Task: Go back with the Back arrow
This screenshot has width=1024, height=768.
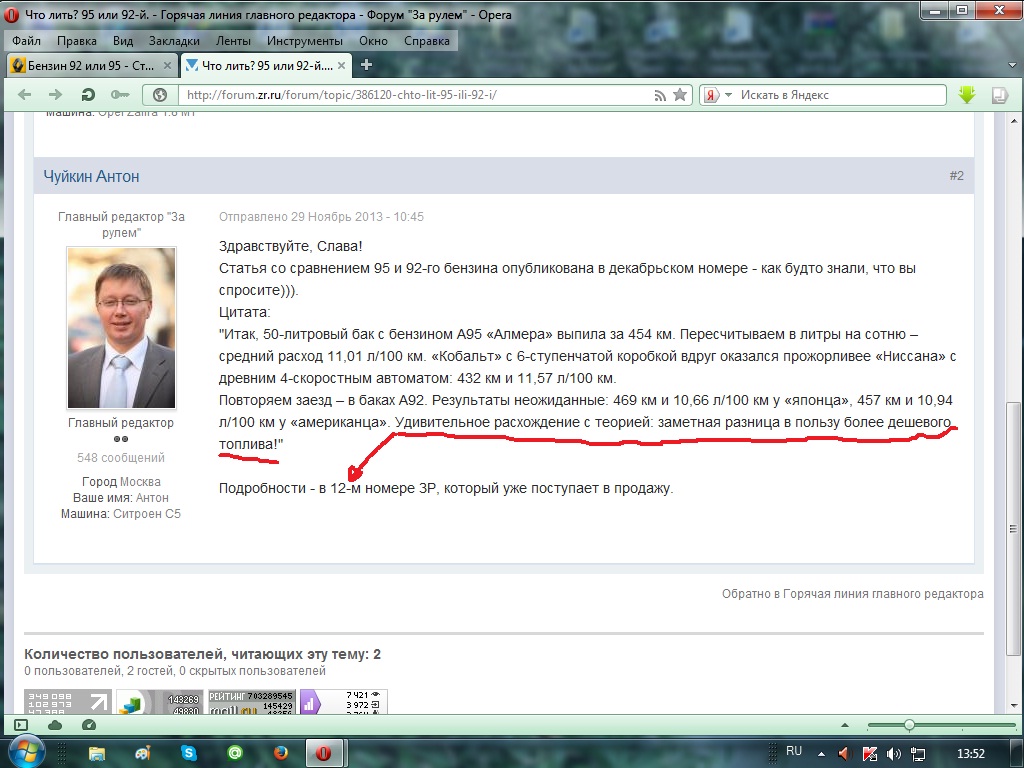Action: pyautogui.click(x=25, y=95)
